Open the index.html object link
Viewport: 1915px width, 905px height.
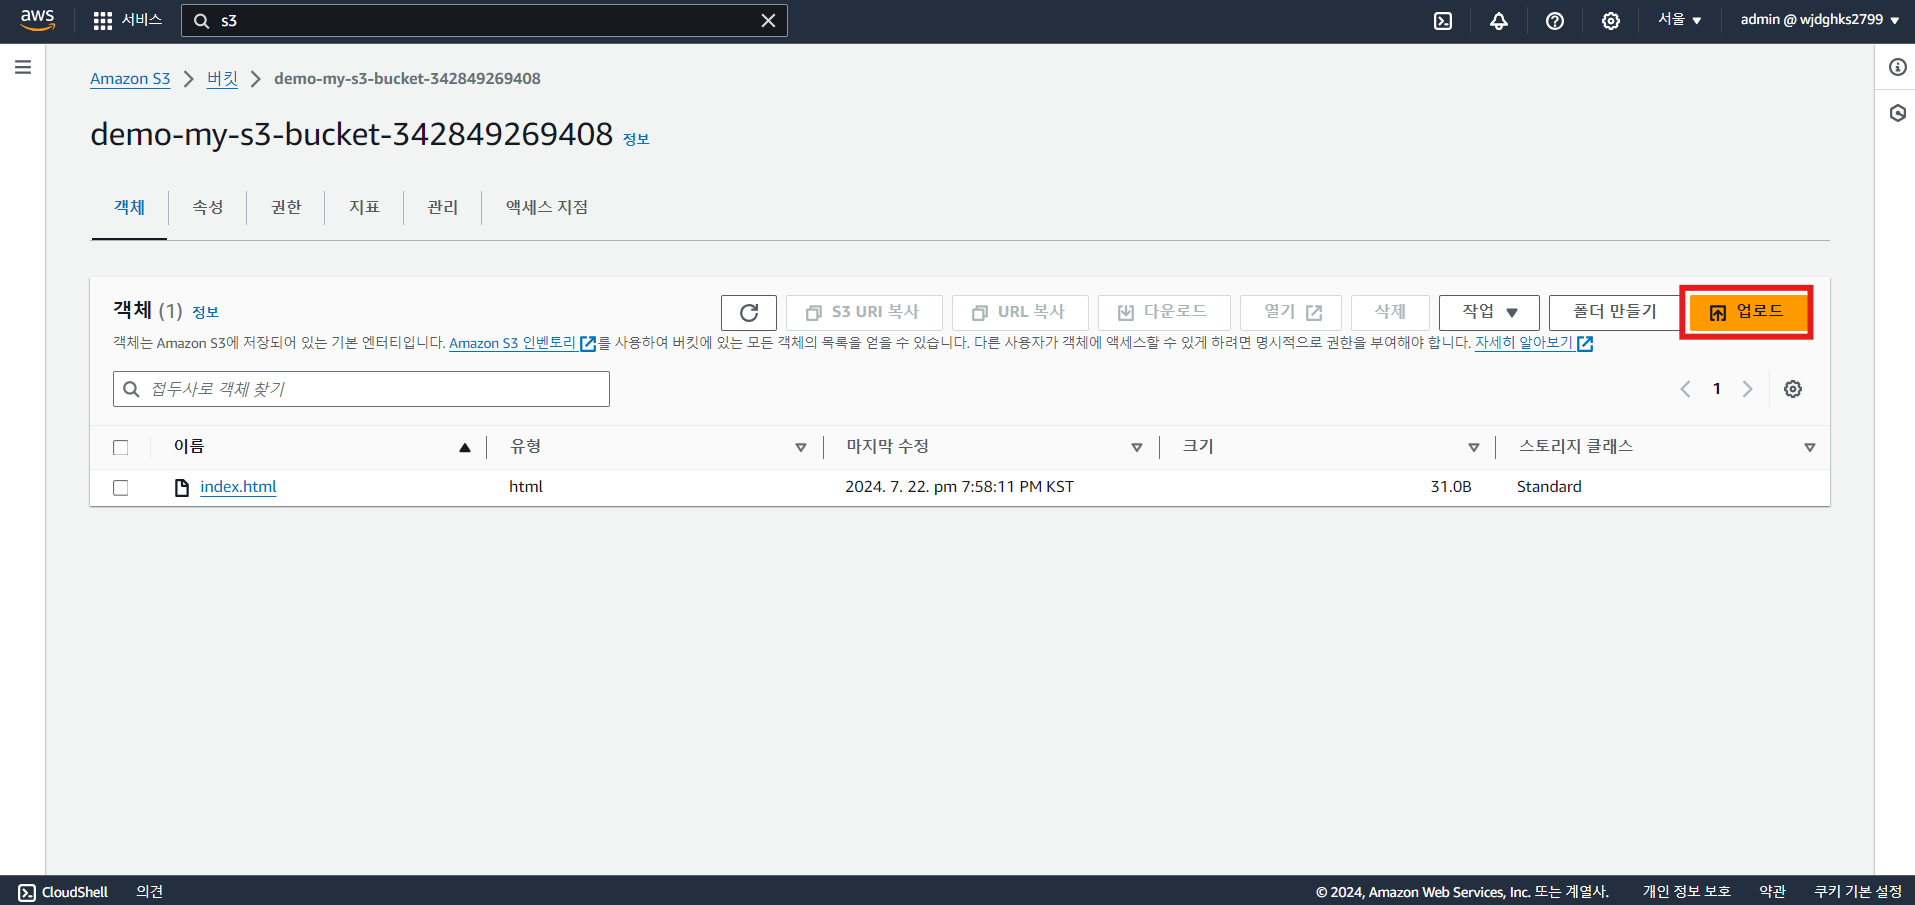[x=238, y=487]
